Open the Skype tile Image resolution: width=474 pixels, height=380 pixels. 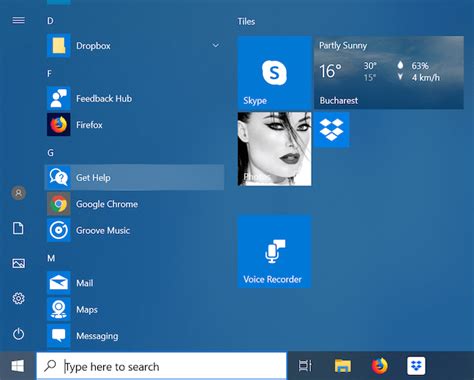coord(274,73)
